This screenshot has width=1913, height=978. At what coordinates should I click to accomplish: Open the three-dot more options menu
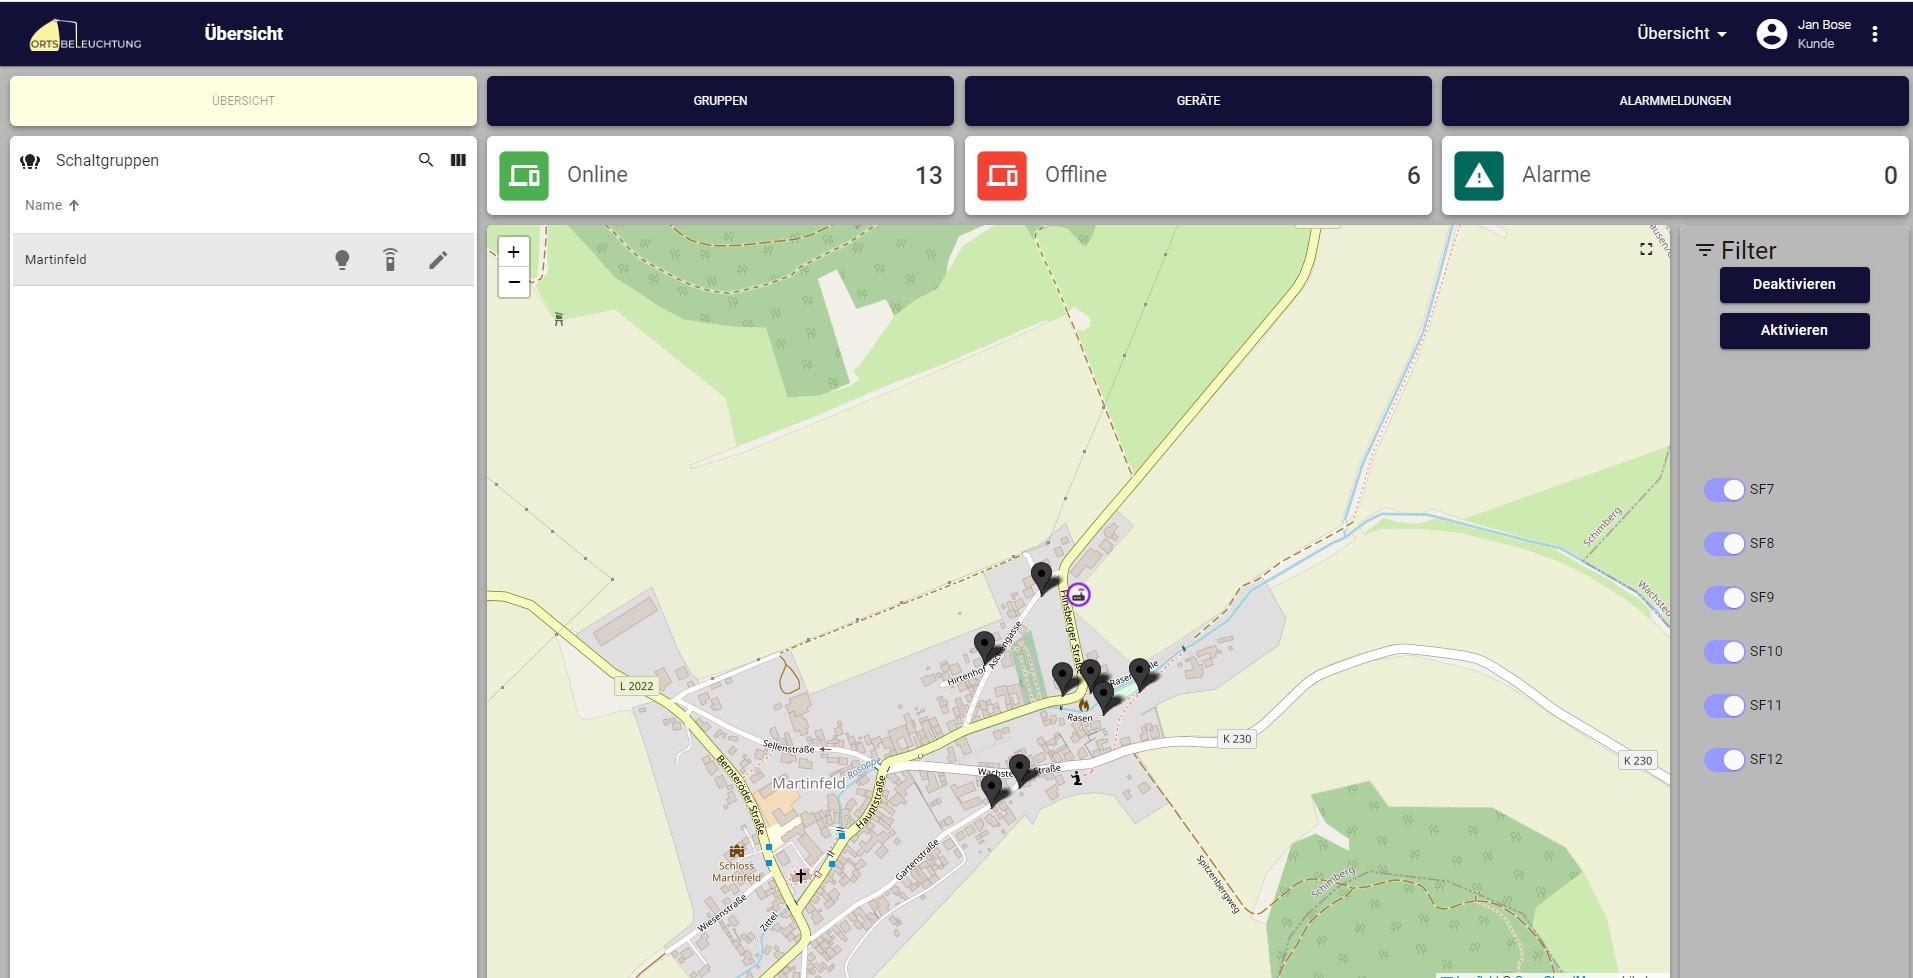point(1875,34)
